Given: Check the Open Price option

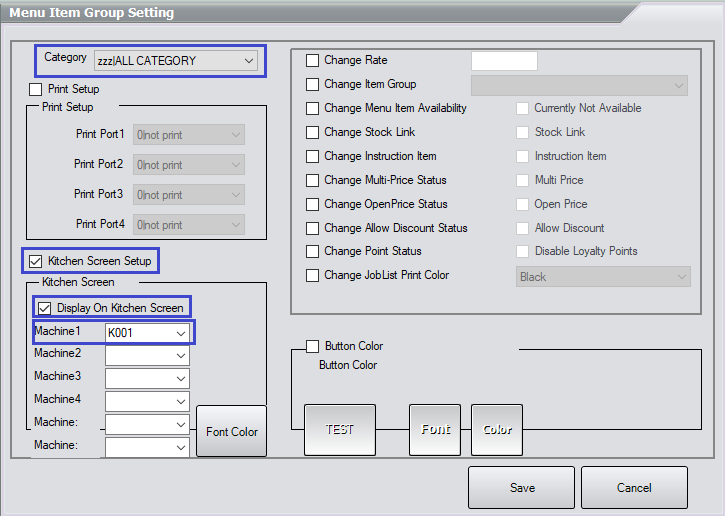Looking at the screenshot, I should coord(522,204).
